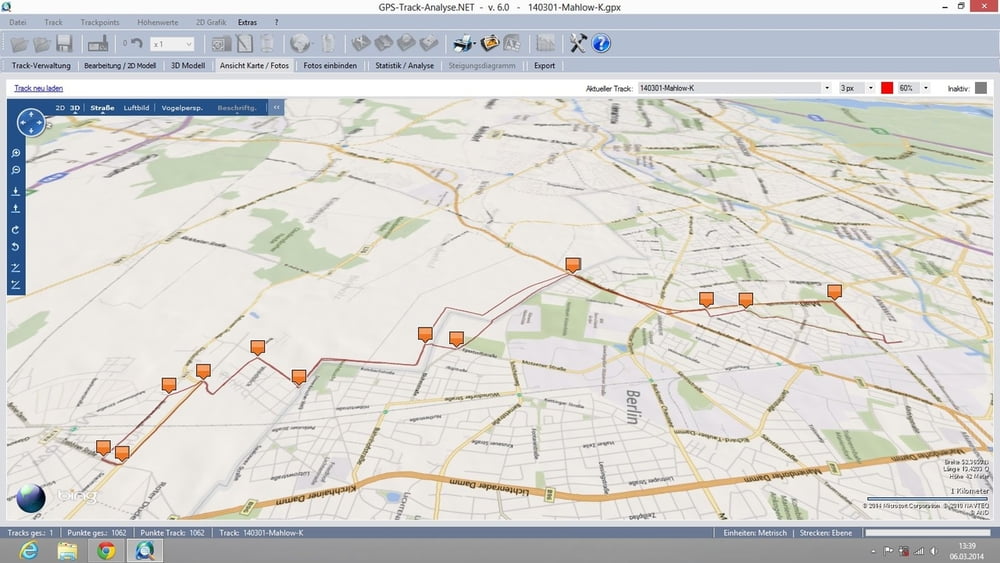Click the globe icon beside bing logo
Image resolution: width=1000 pixels, height=563 pixels.
pyautogui.click(x=31, y=498)
